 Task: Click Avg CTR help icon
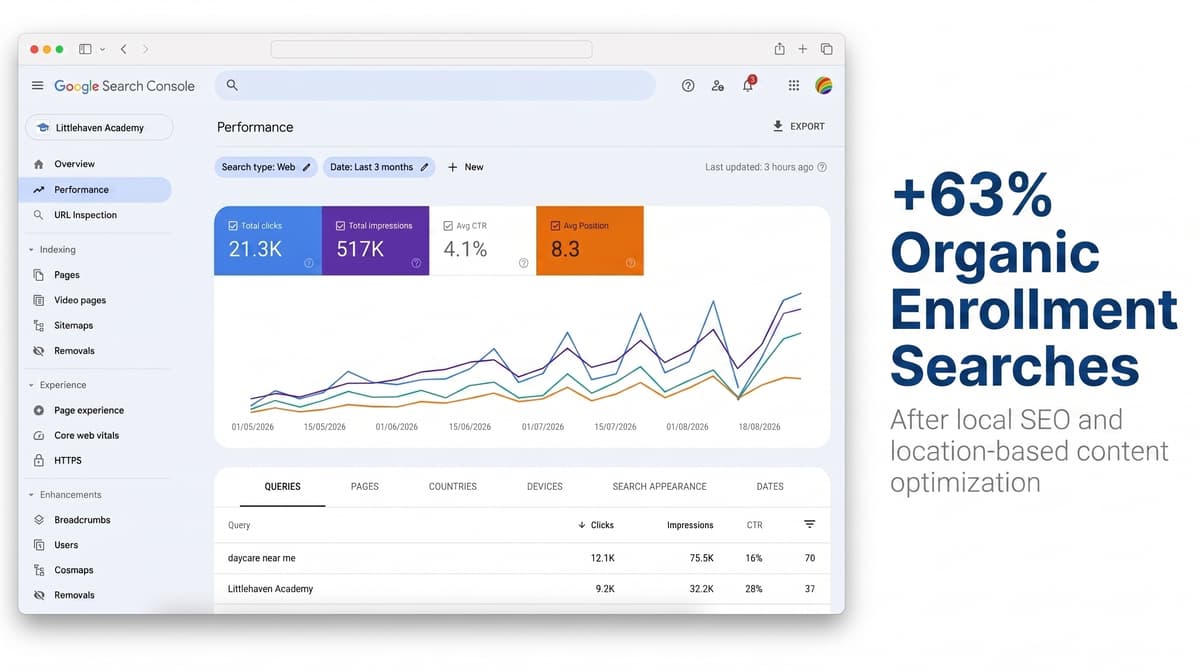[x=523, y=263]
